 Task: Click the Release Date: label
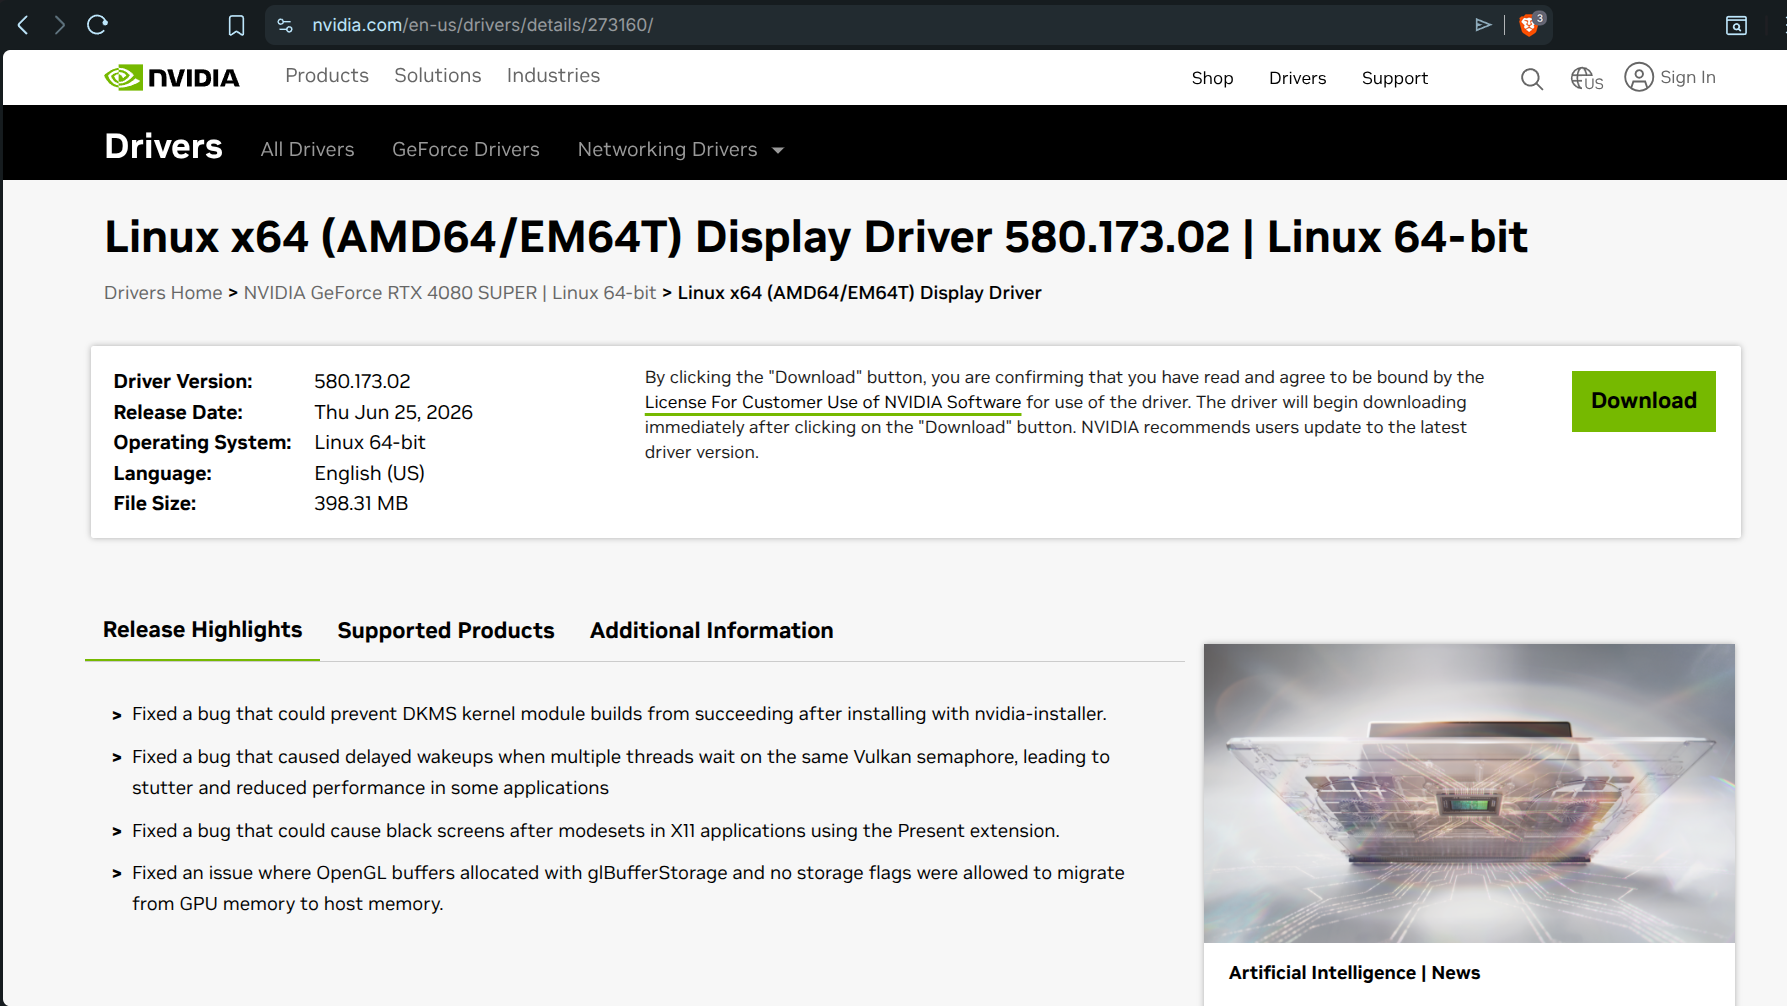(178, 412)
